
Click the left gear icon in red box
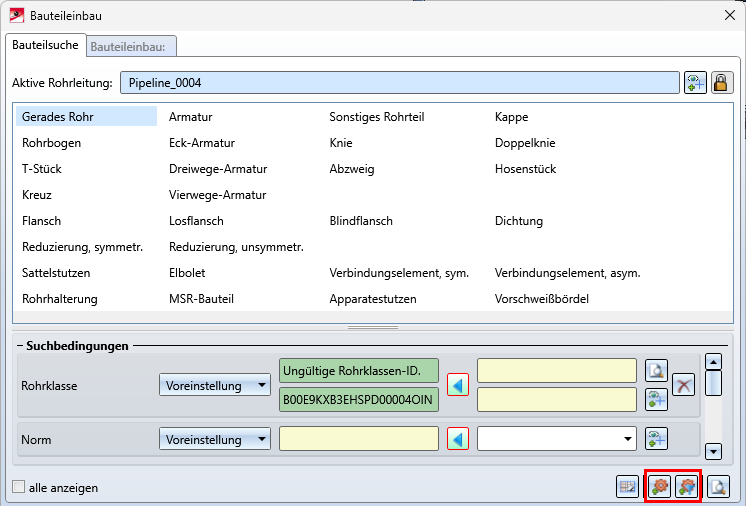[660, 487]
